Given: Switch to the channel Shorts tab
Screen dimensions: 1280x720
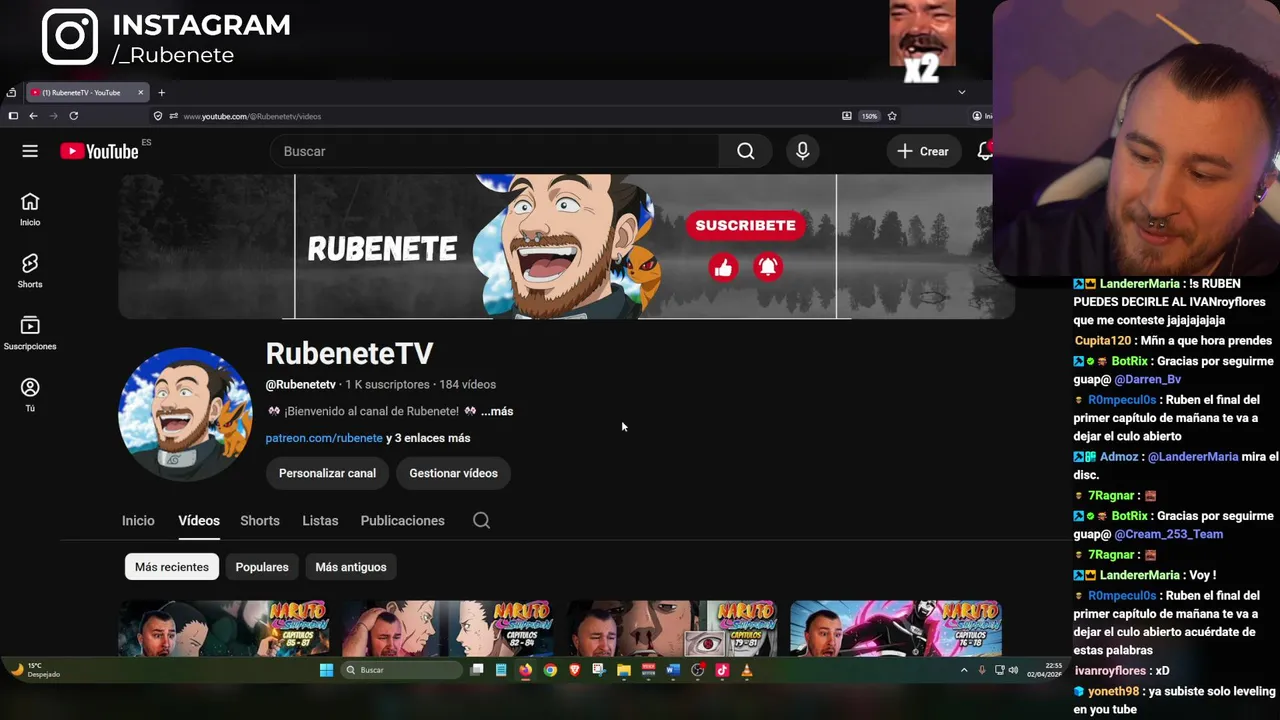Looking at the screenshot, I should tap(260, 521).
